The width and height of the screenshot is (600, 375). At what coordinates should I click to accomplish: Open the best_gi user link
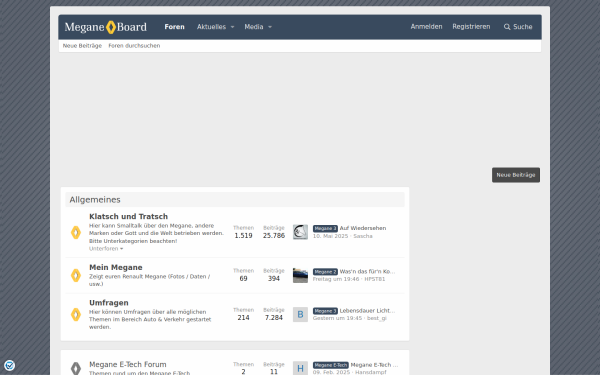click(x=377, y=318)
